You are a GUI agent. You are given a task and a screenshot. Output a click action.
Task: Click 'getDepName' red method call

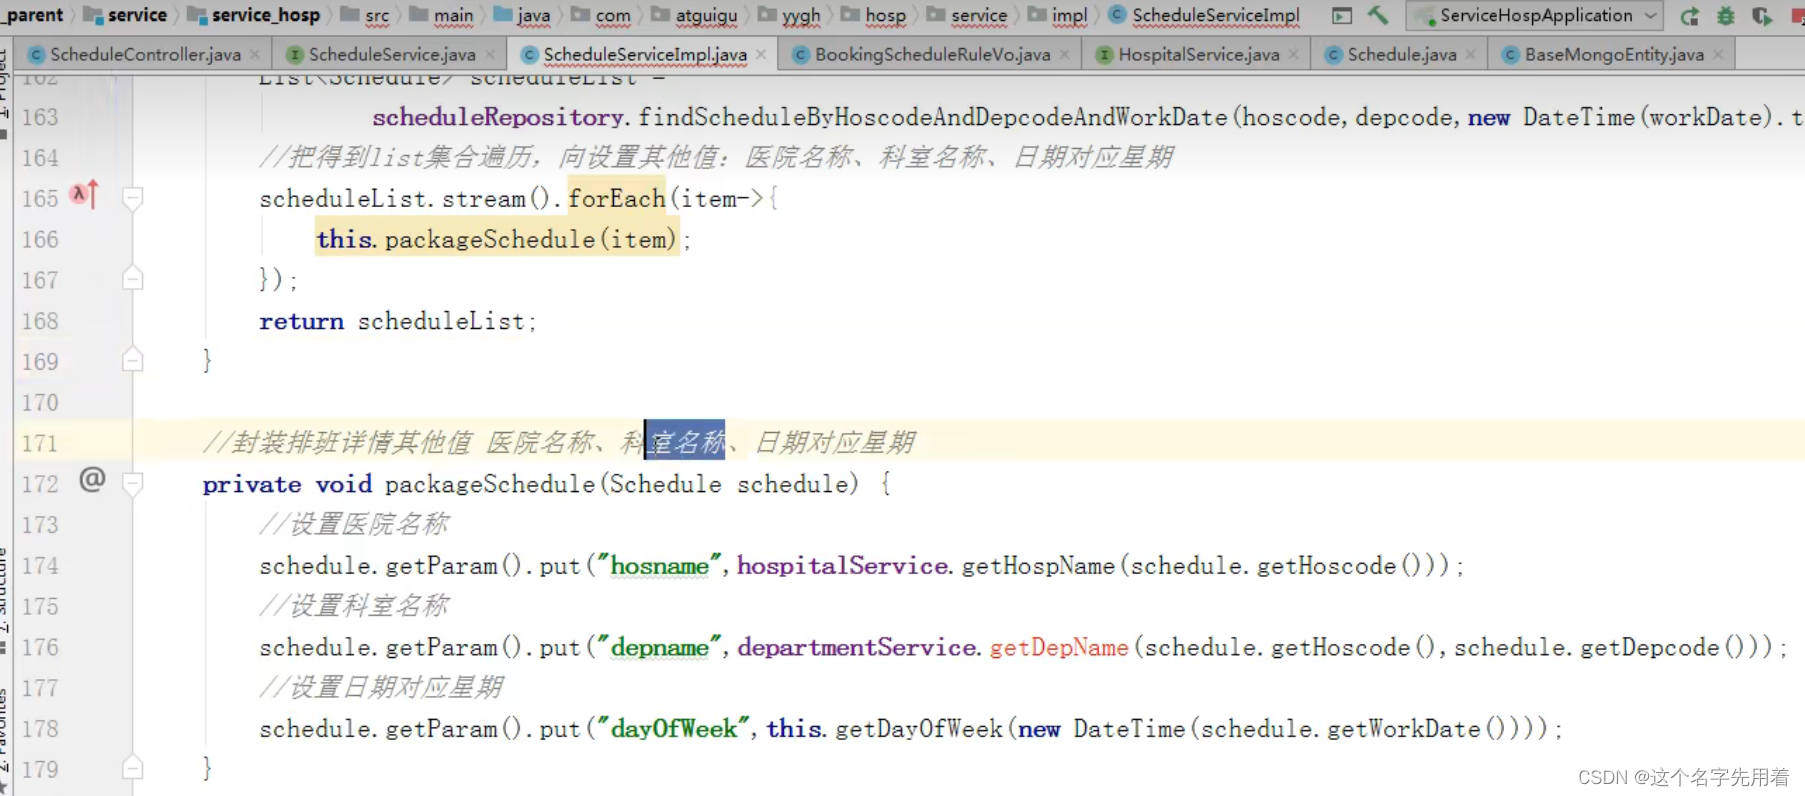[1059, 647]
